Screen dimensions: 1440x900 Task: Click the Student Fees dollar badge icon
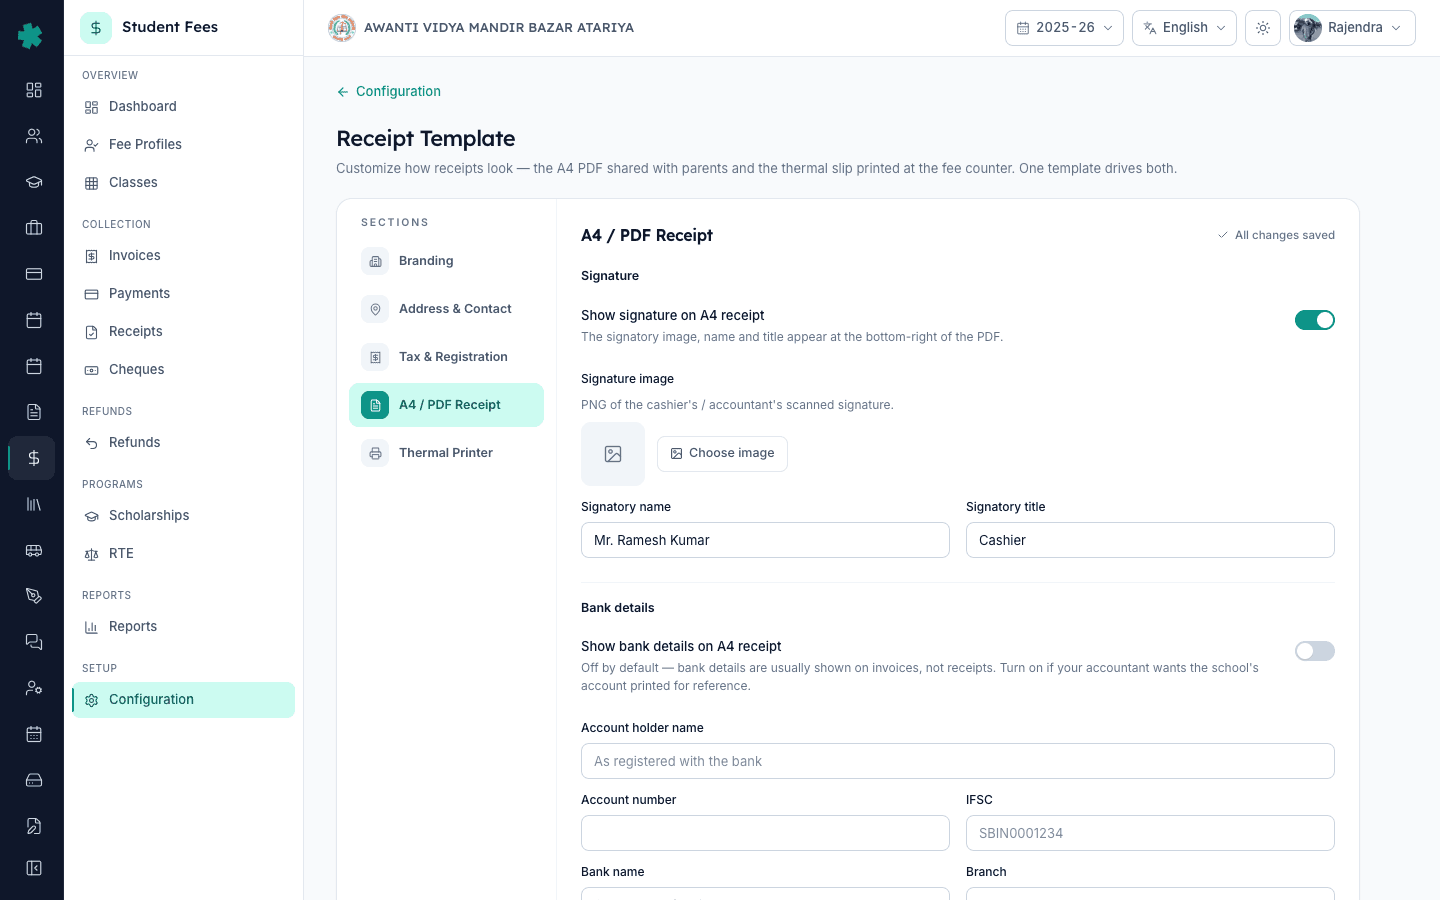pos(96,28)
